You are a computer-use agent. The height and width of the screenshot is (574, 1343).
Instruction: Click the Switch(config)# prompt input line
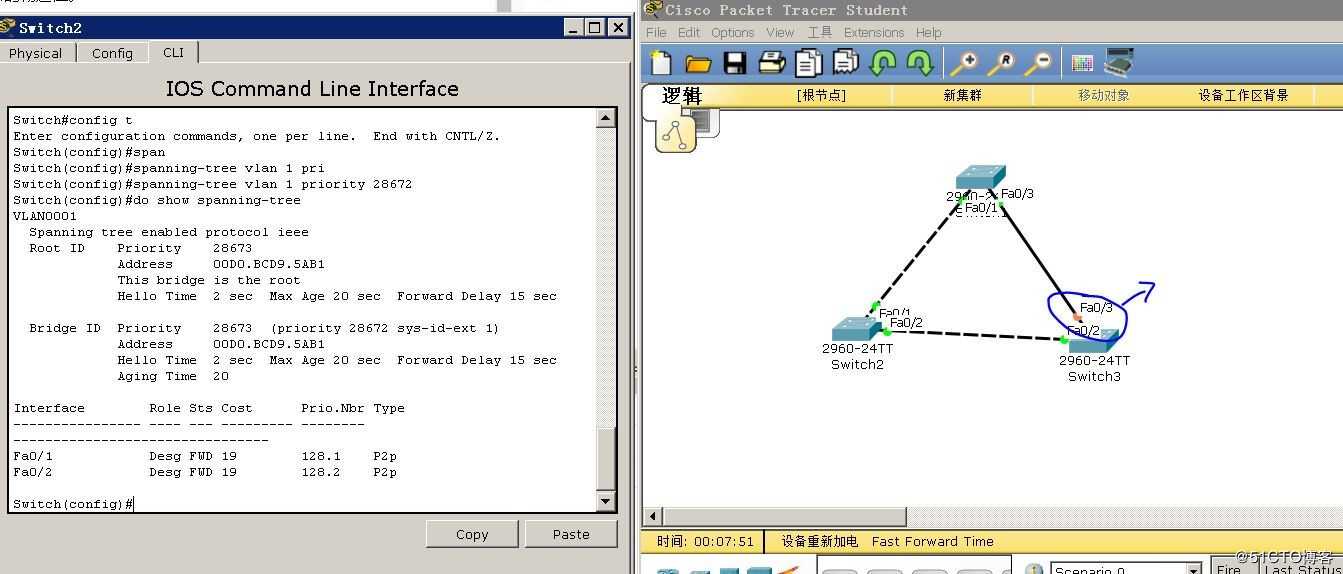pos(73,504)
